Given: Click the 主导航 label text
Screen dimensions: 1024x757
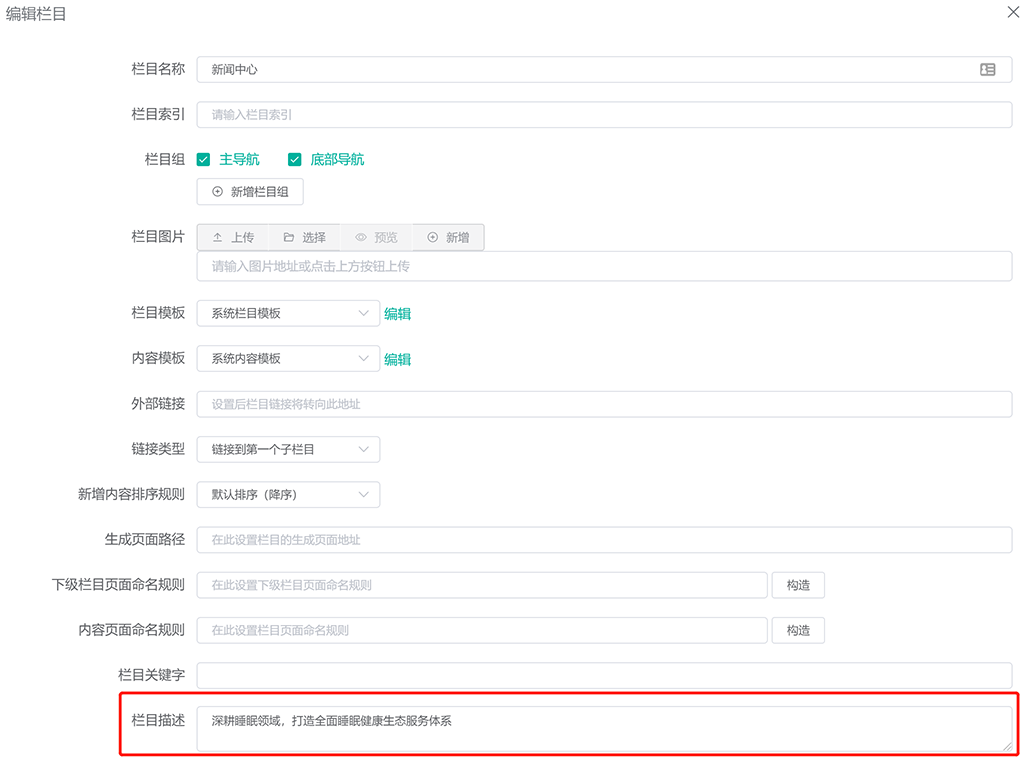Looking at the screenshot, I should click(239, 159).
